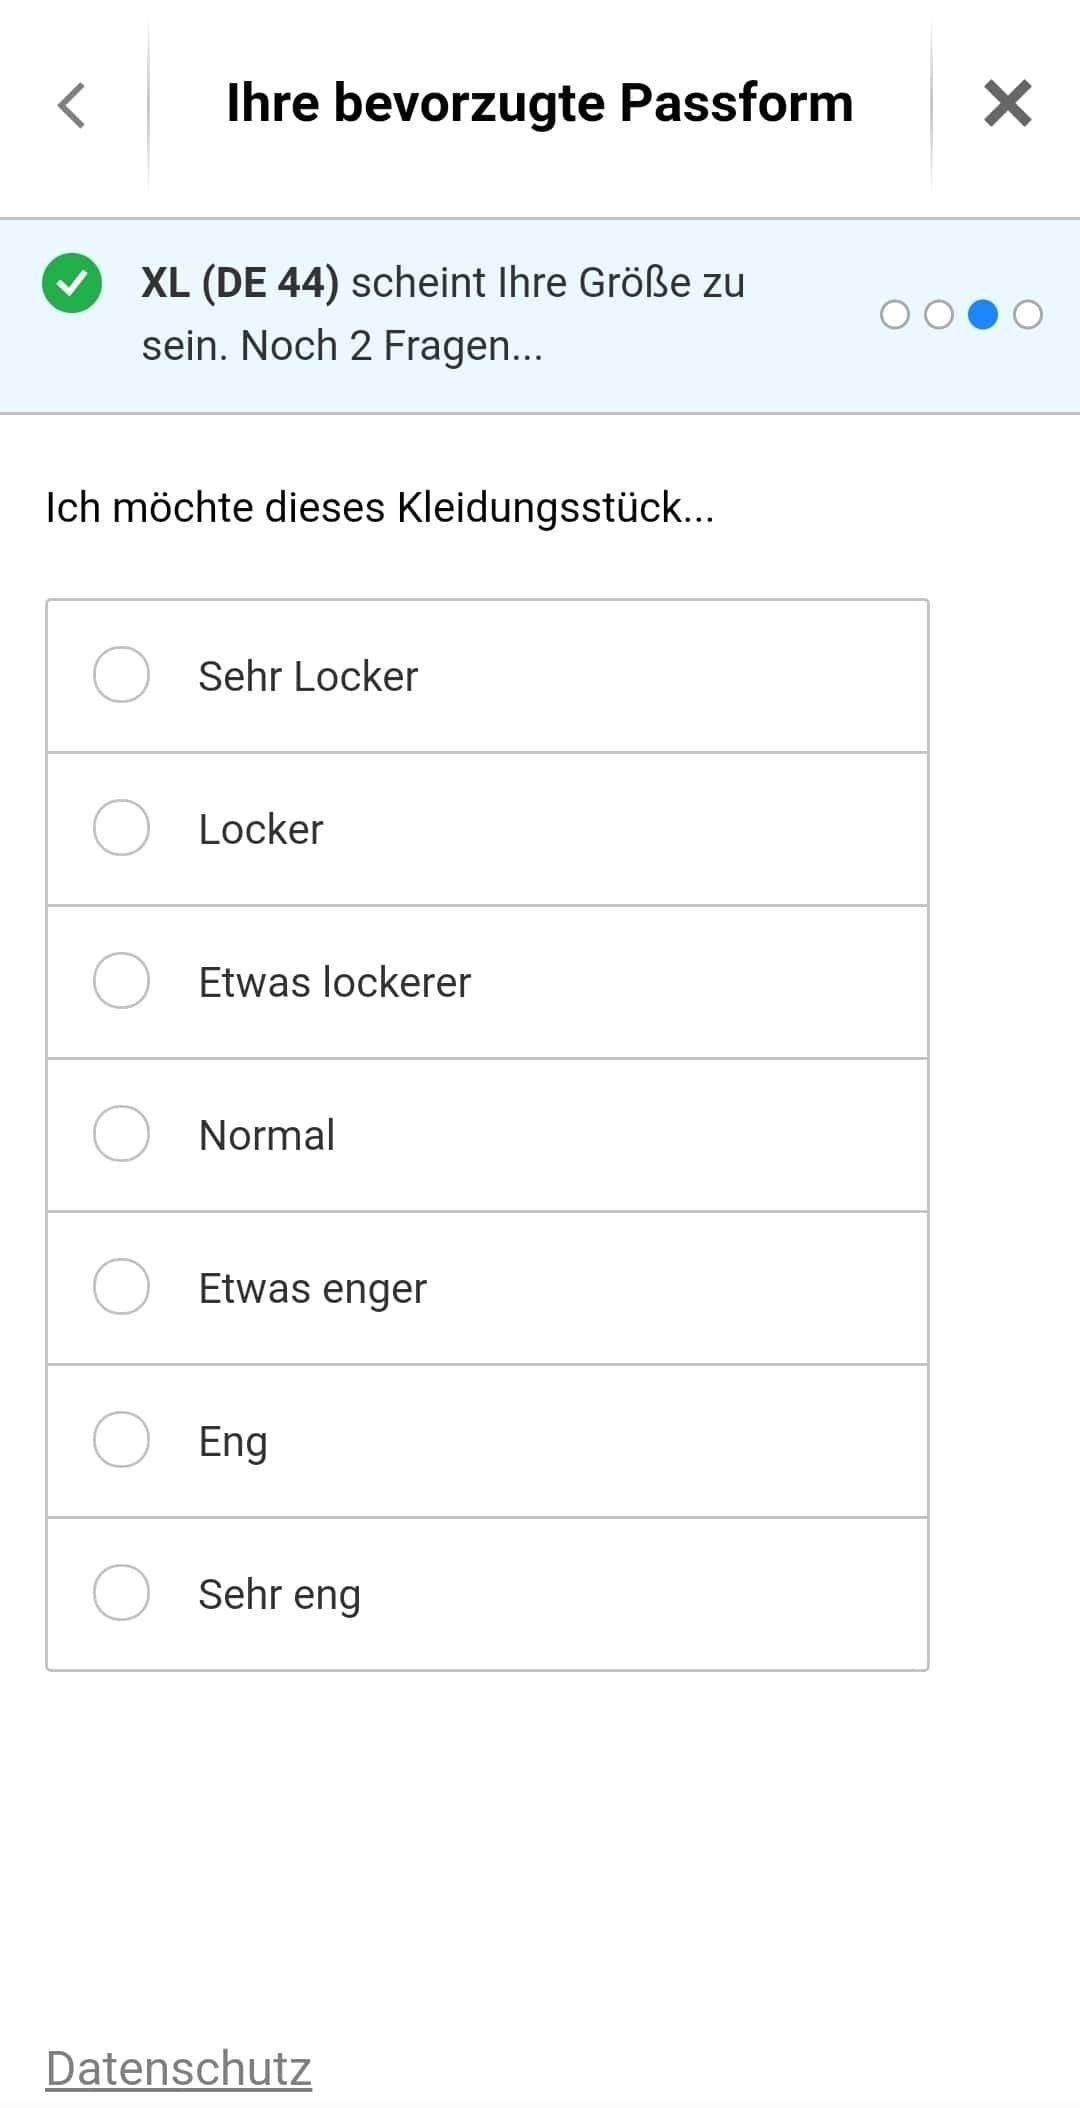Click the 'XL (DE 44)' size recommendation text

(240, 283)
